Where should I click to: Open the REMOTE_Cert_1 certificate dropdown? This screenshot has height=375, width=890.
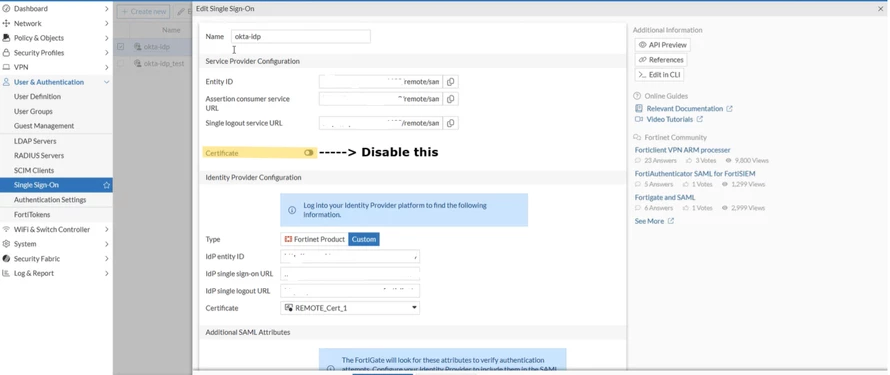[350, 308]
